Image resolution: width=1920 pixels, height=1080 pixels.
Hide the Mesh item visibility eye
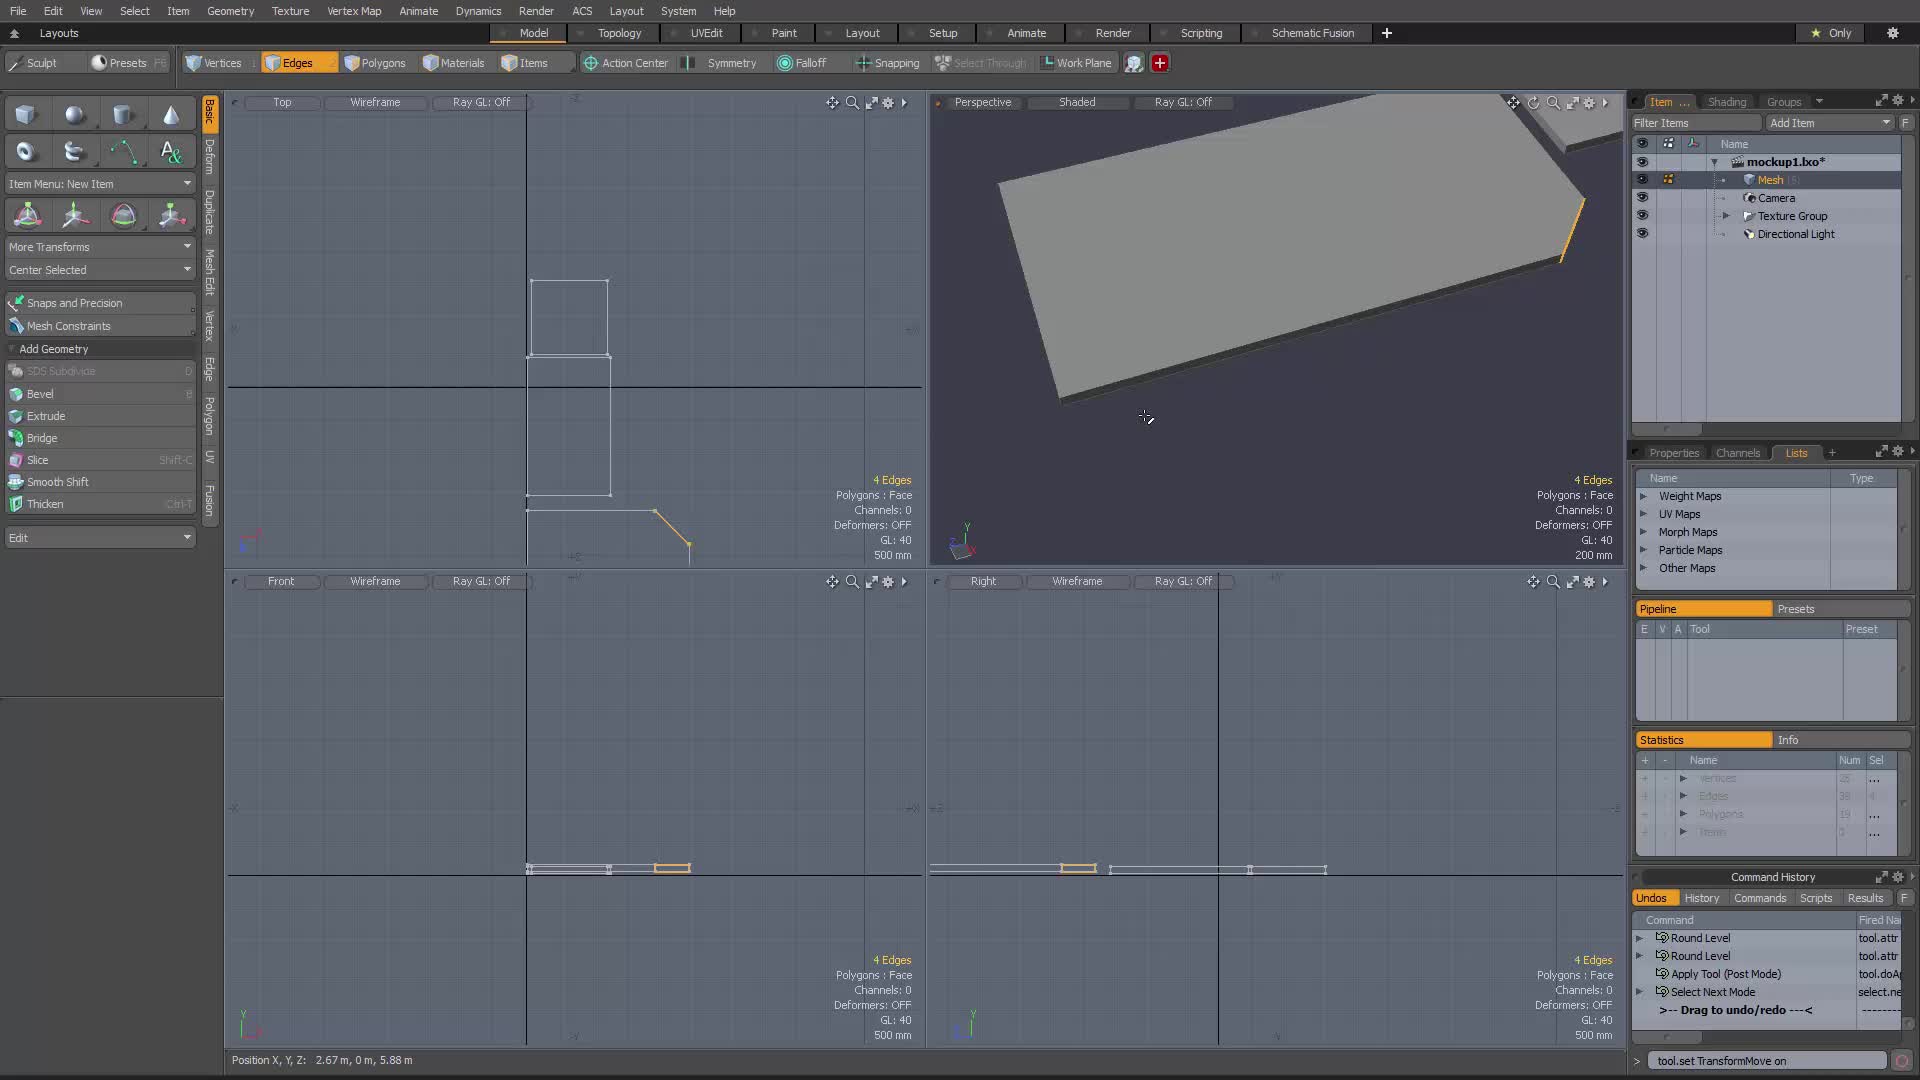(1642, 180)
